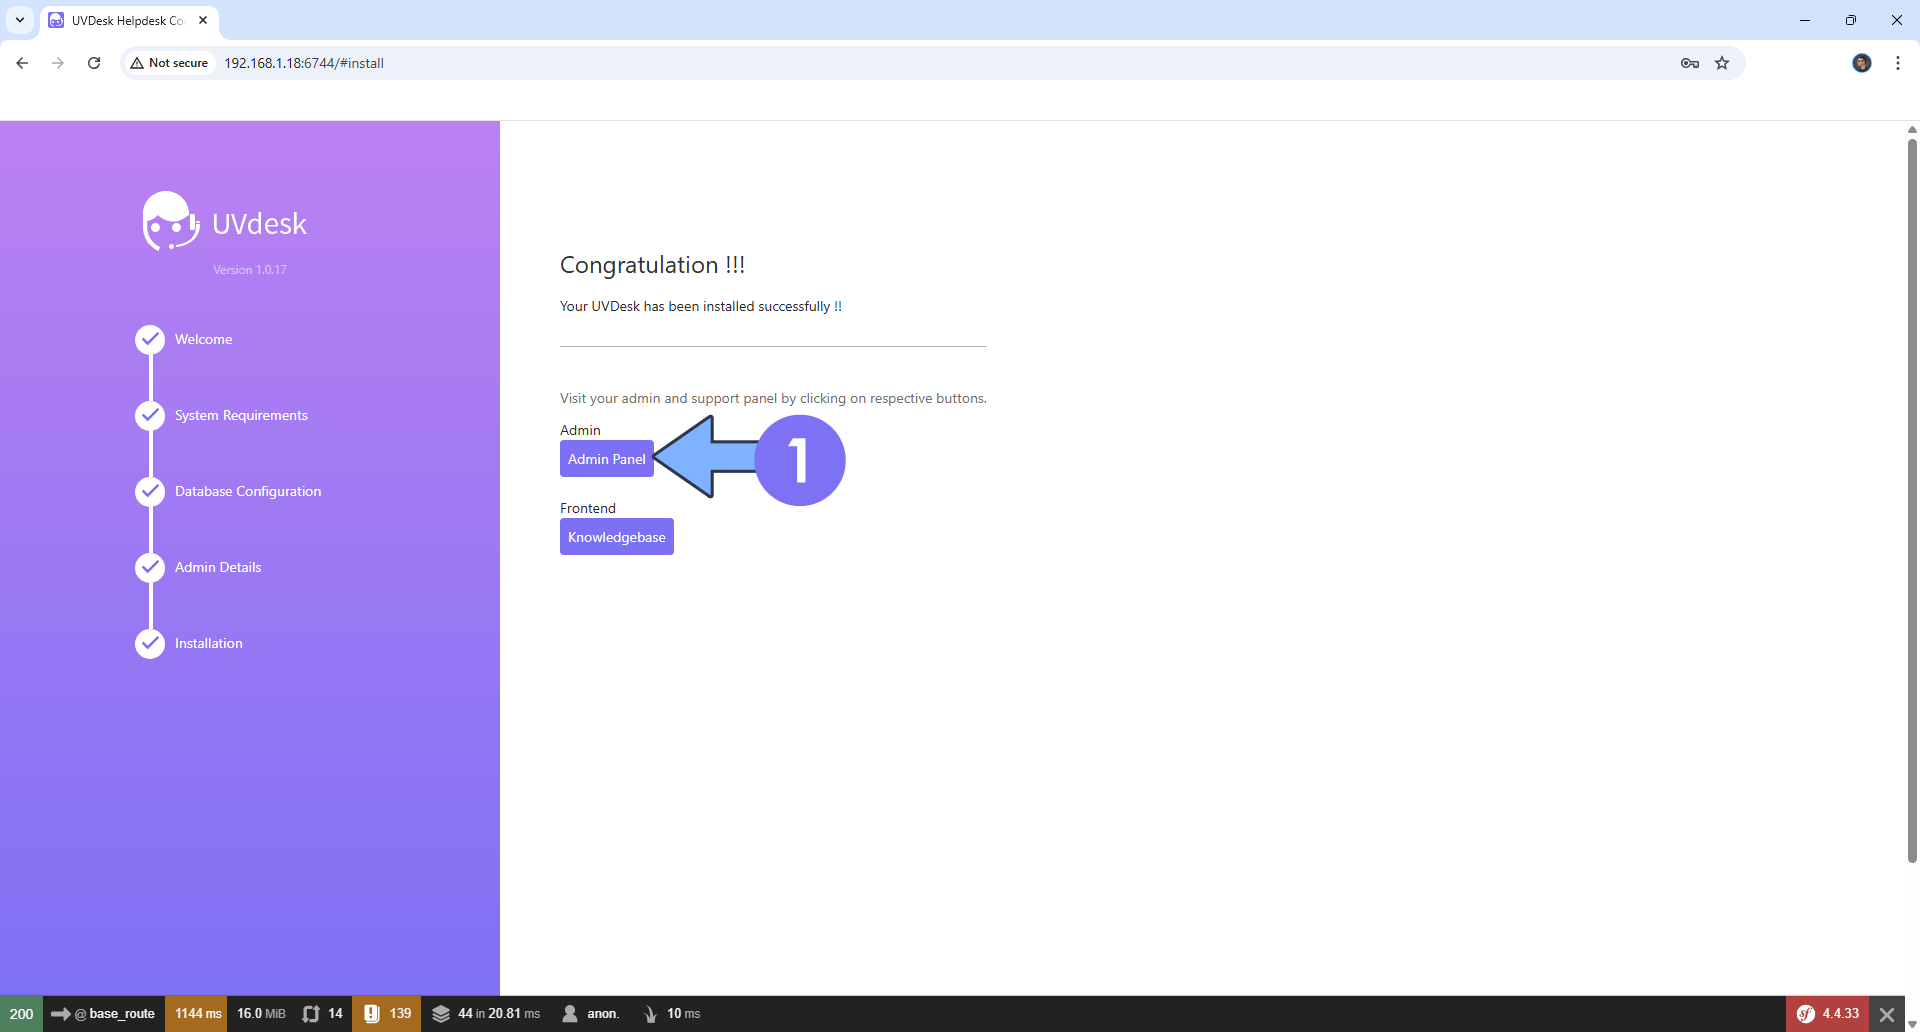Click the Symfony 4.4.33 version badge
The width and height of the screenshot is (1920, 1032).
pos(1827,1014)
